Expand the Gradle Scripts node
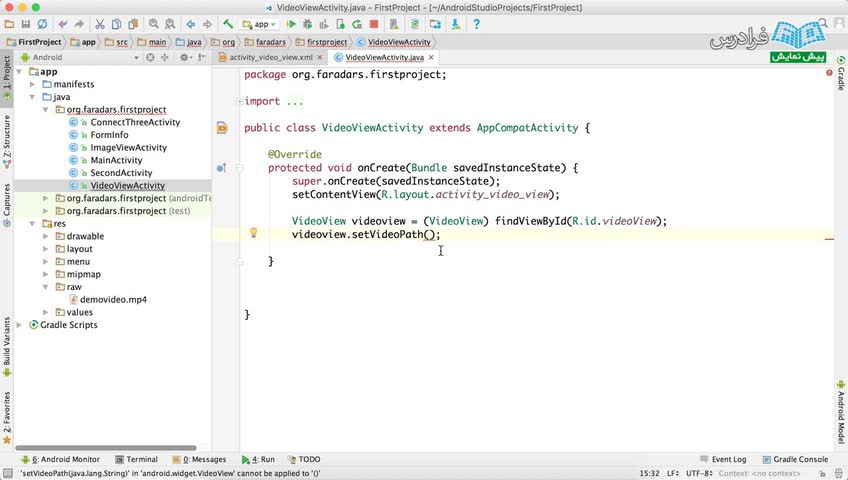Viewport: 848px width, 480px height. point(19,325)
